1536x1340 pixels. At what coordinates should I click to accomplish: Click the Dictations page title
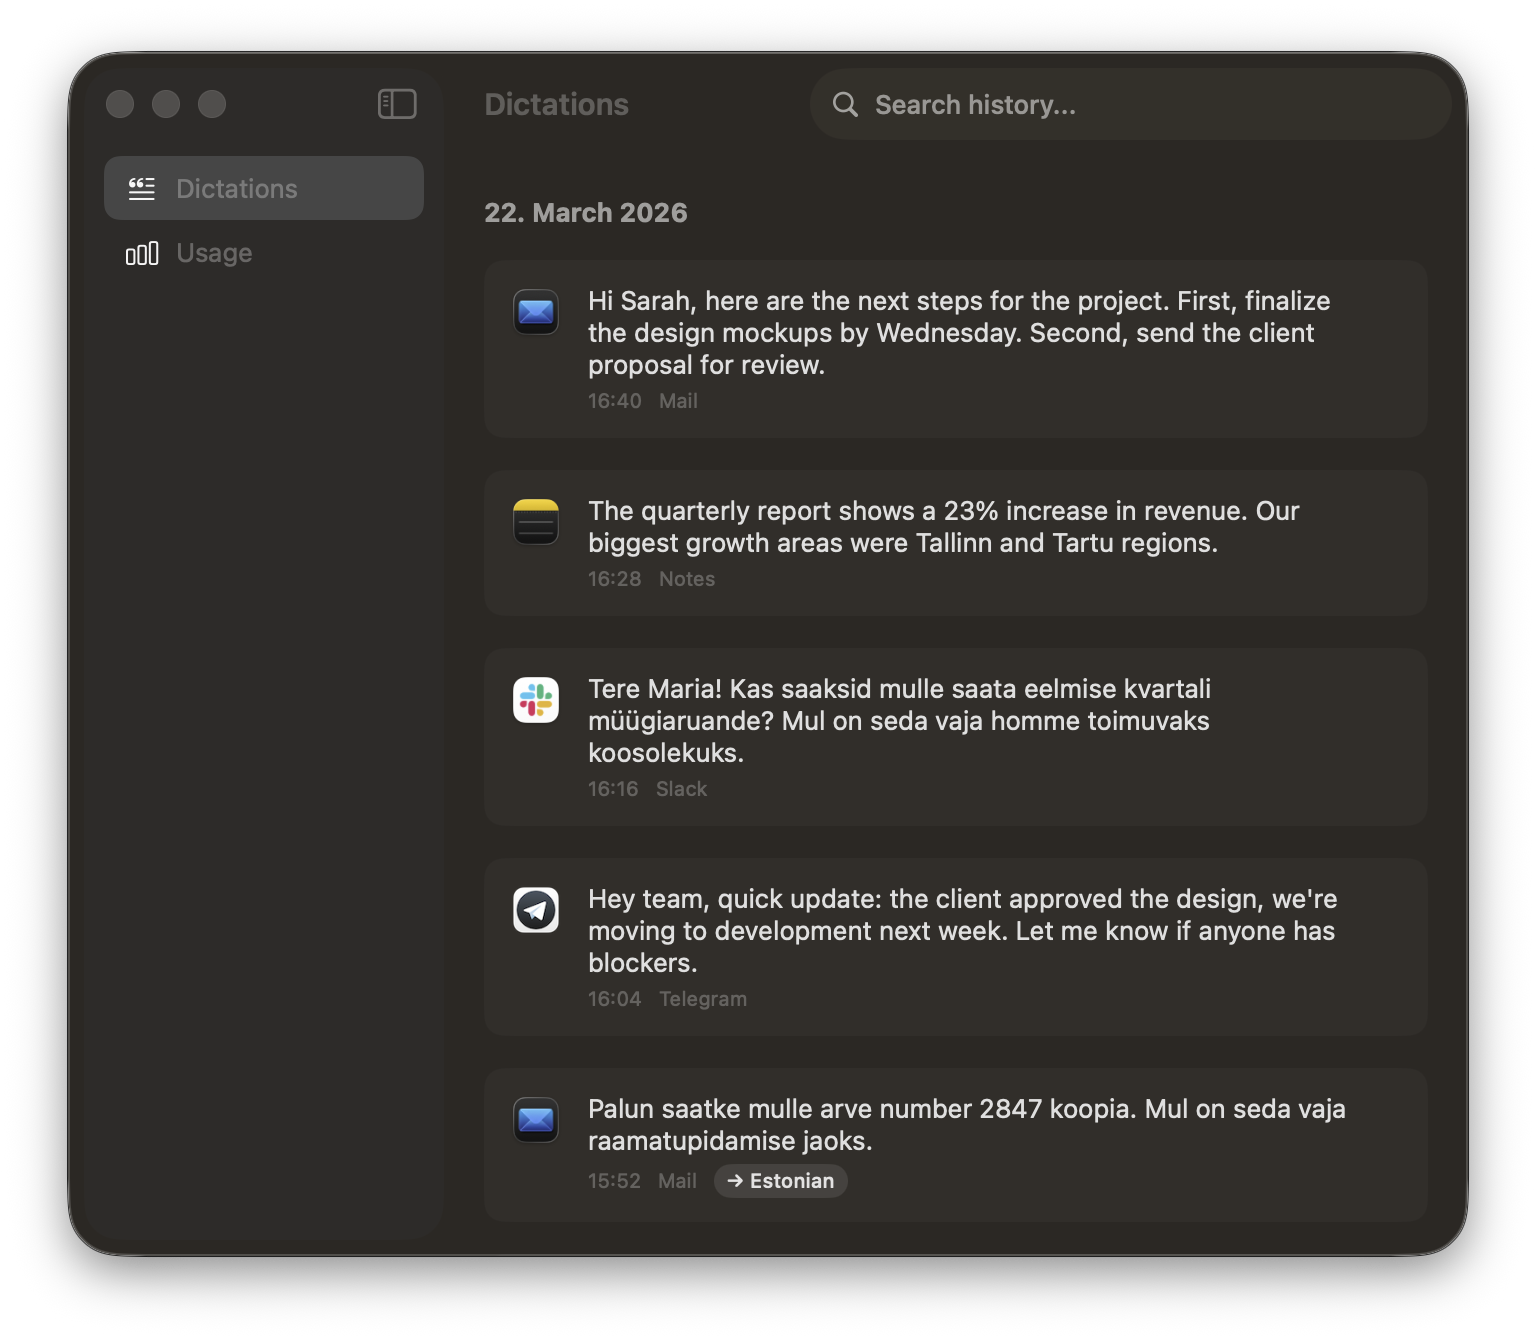(557, 104)
